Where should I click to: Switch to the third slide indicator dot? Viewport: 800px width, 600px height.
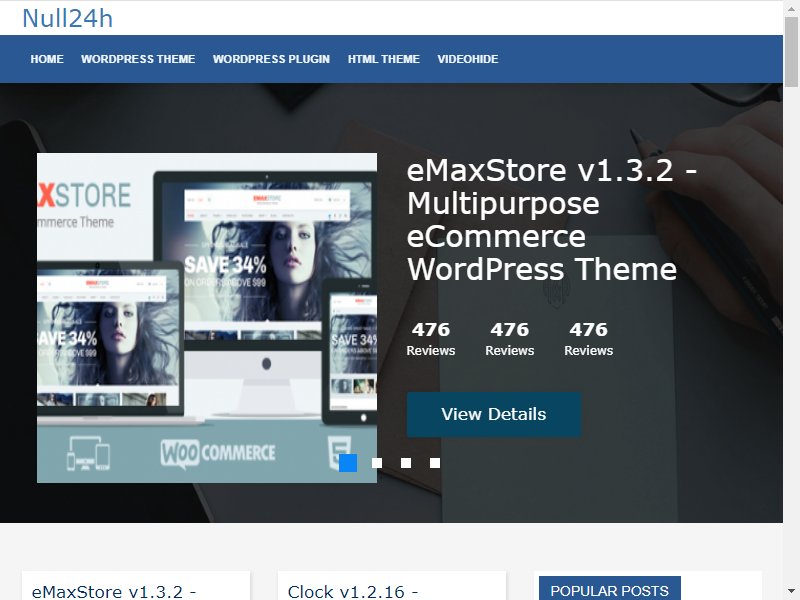pyautogui.click(x=406, y=463)
